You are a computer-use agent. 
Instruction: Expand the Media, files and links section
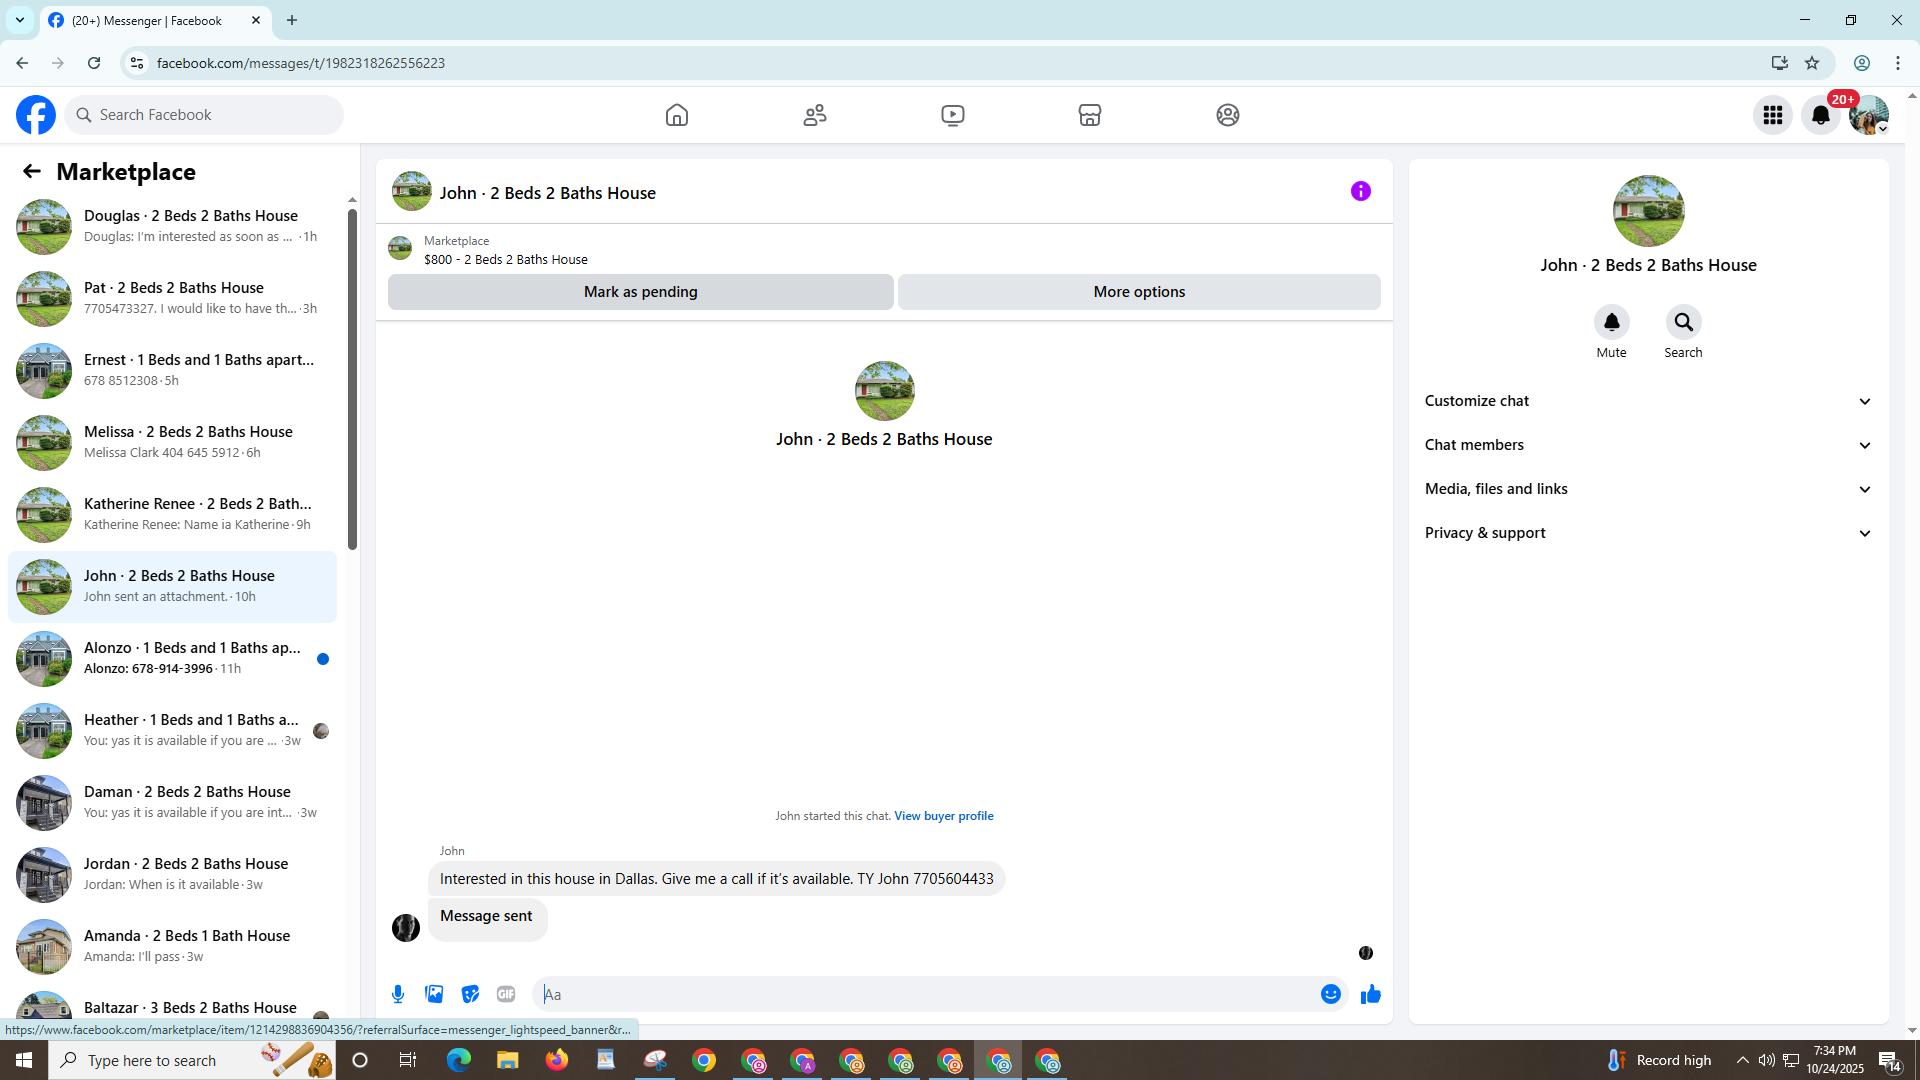pyautogui.click(x=1647, y=489)
